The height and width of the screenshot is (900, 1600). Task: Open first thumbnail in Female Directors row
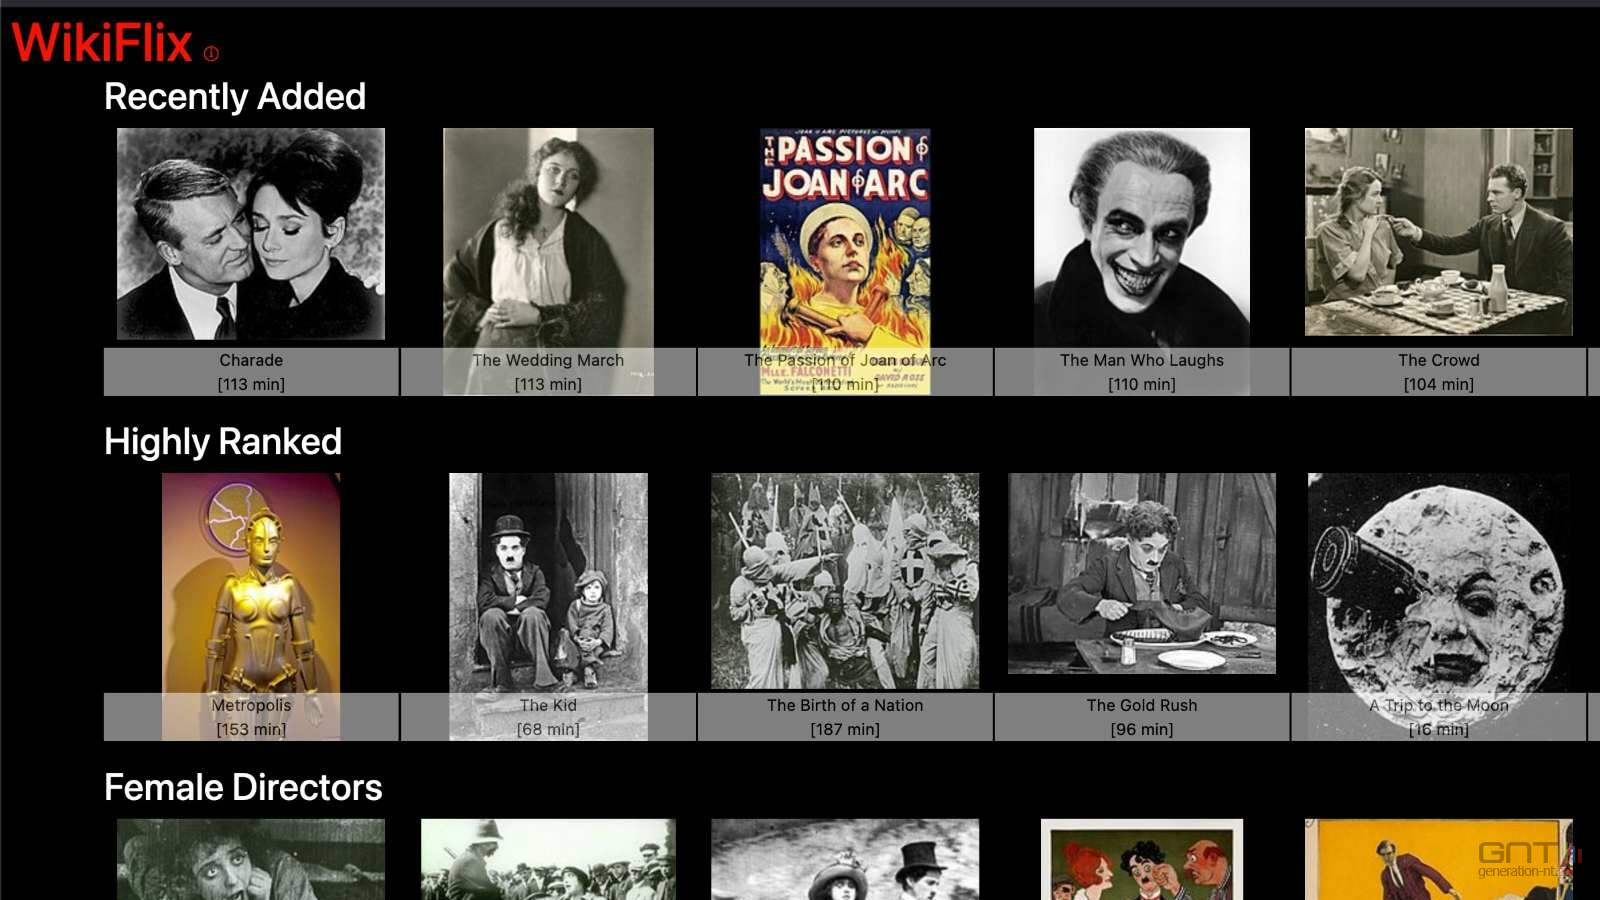click(x=251, y=860)
